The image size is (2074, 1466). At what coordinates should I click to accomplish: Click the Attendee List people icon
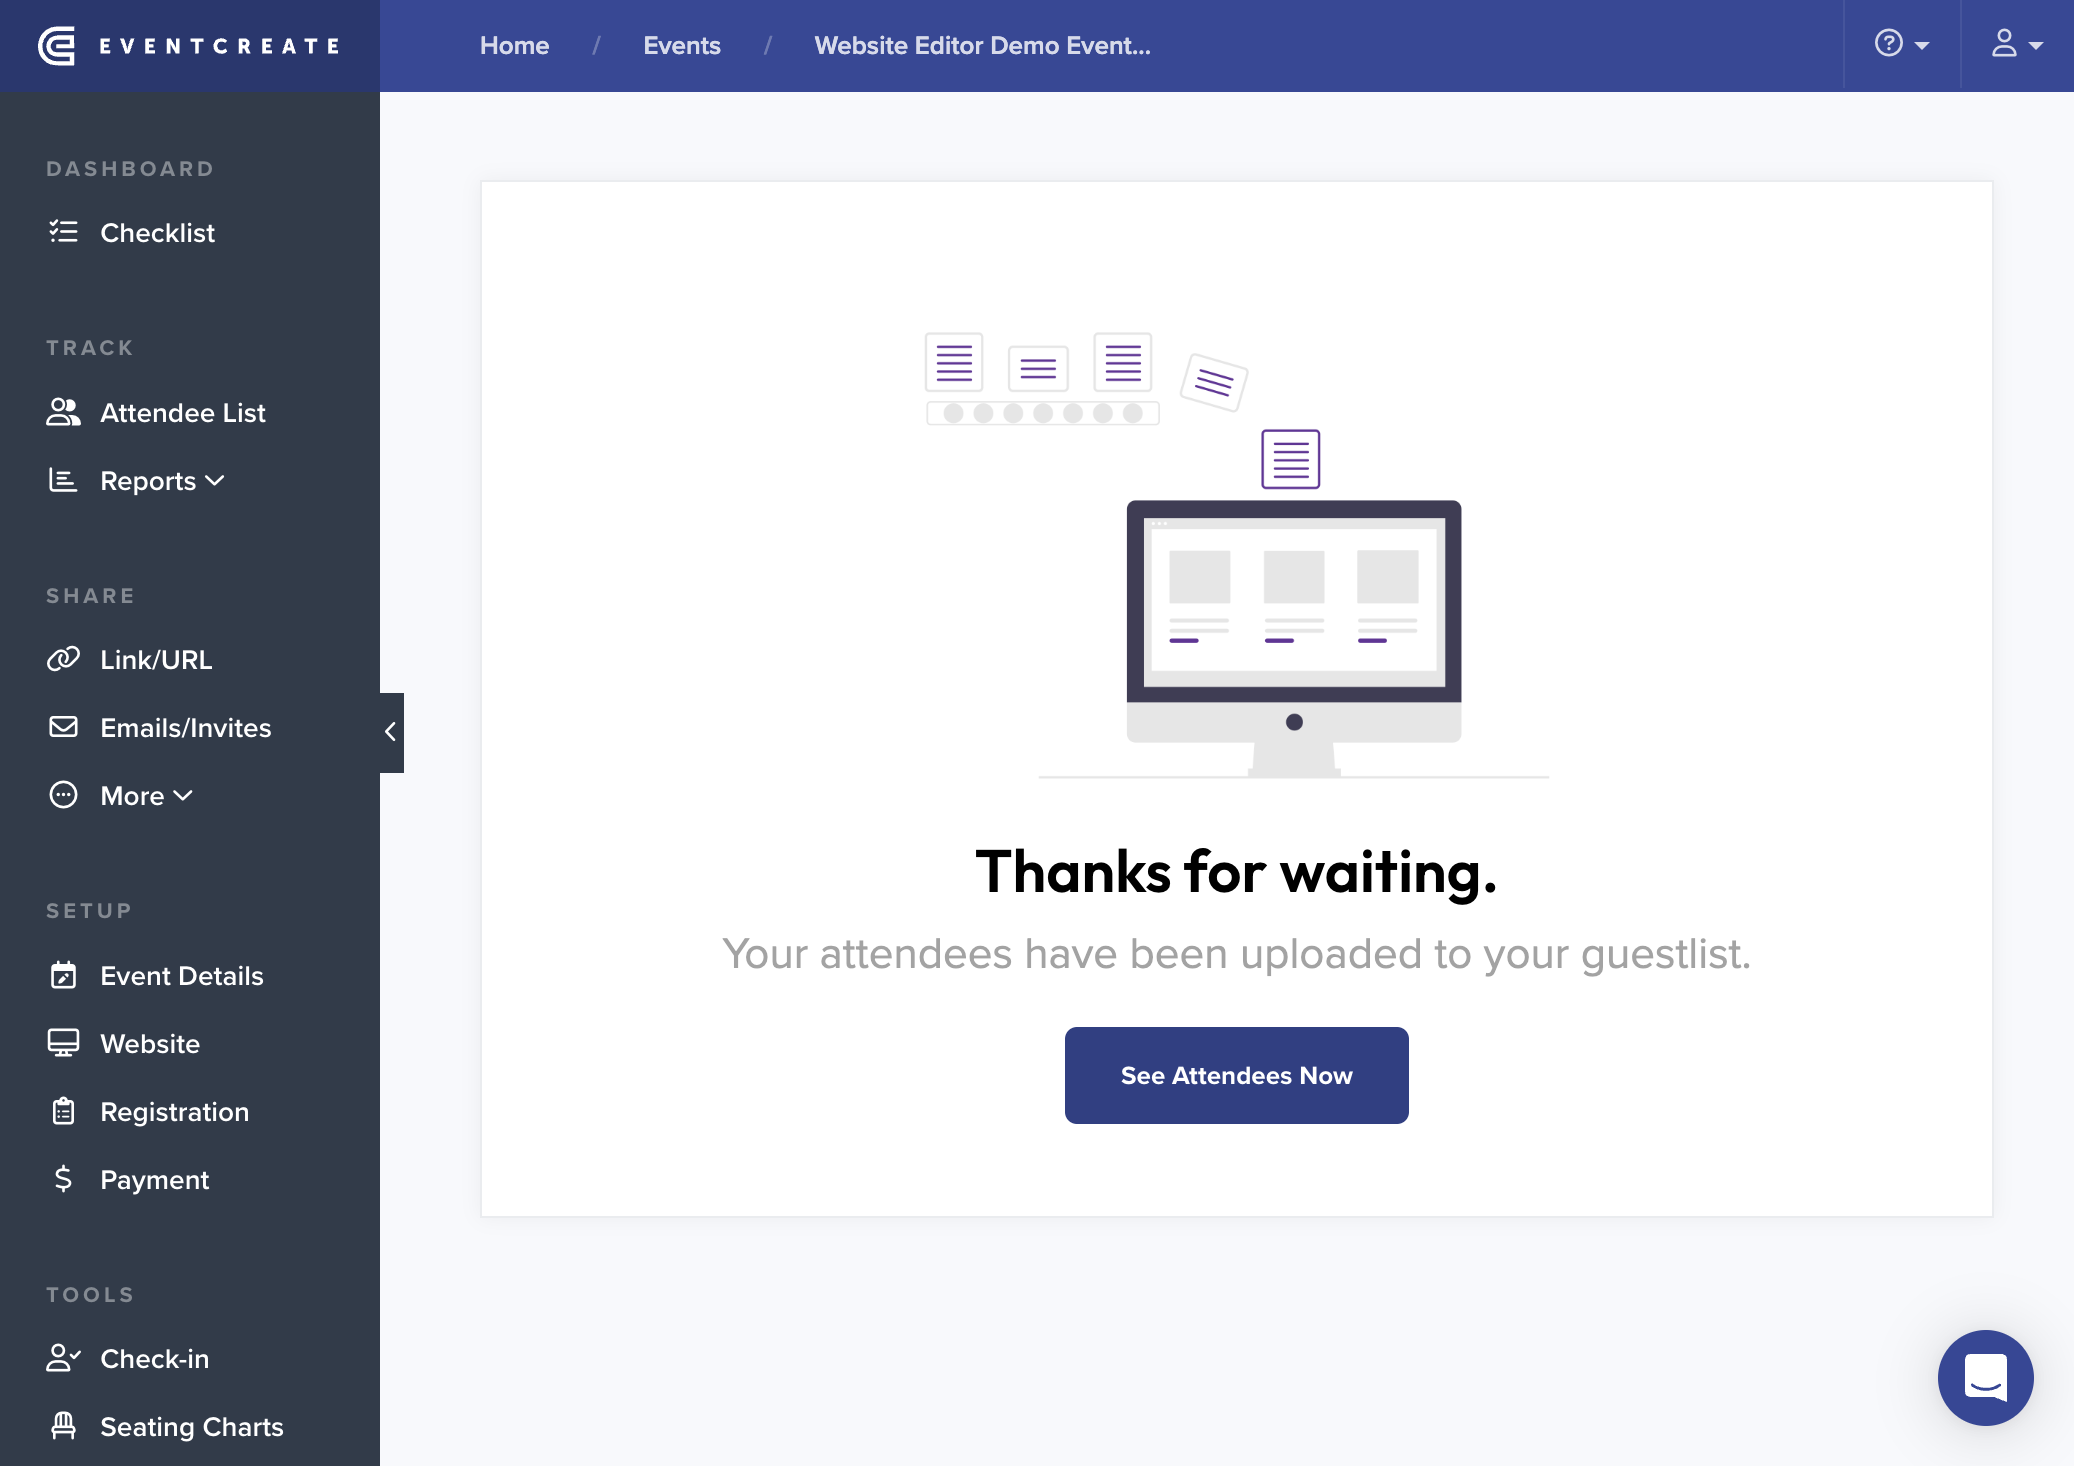point(63,412)
